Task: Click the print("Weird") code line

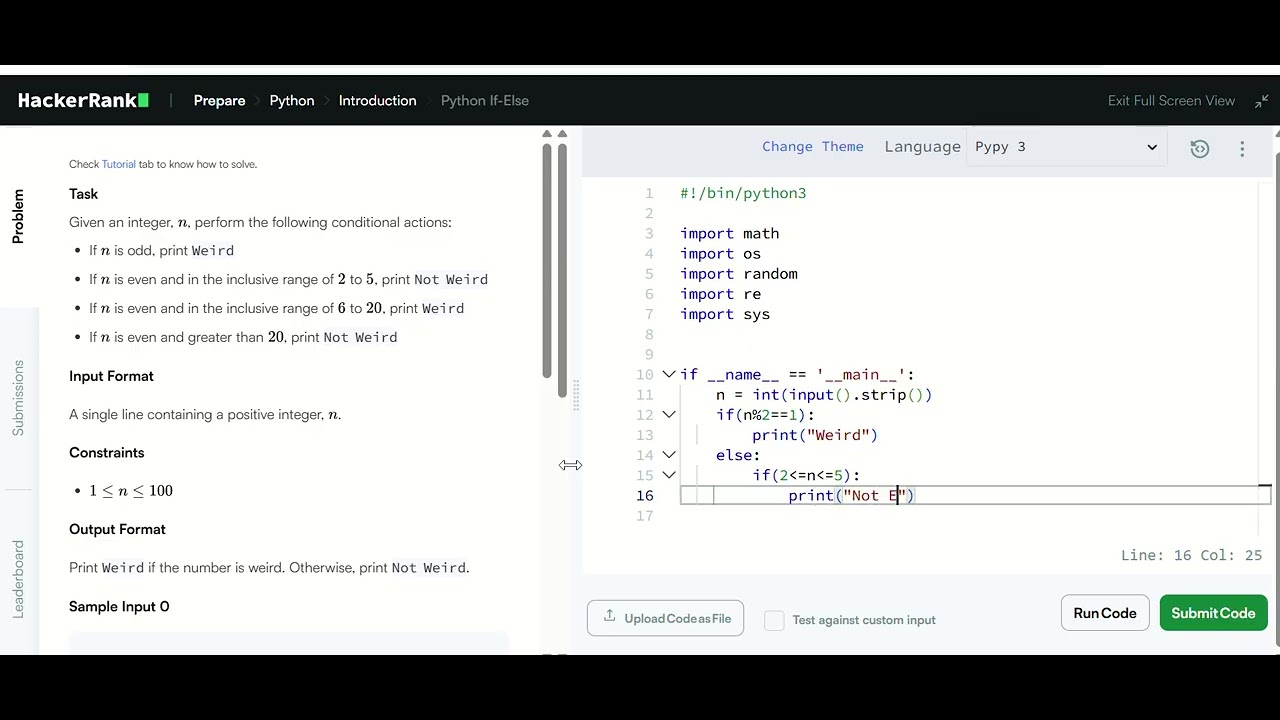Action: 815,435
